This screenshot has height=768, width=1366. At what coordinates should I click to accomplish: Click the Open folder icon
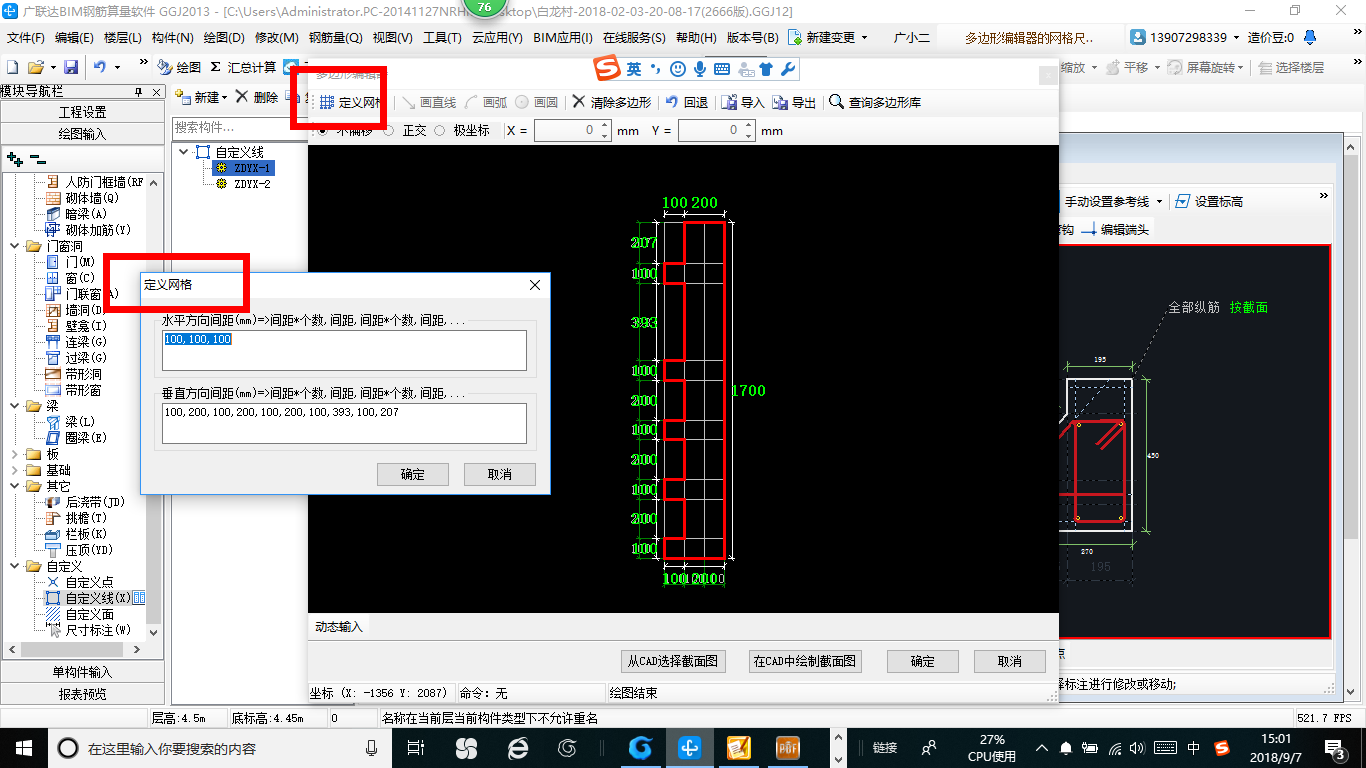pyautogui.click(x=36, y=67)
